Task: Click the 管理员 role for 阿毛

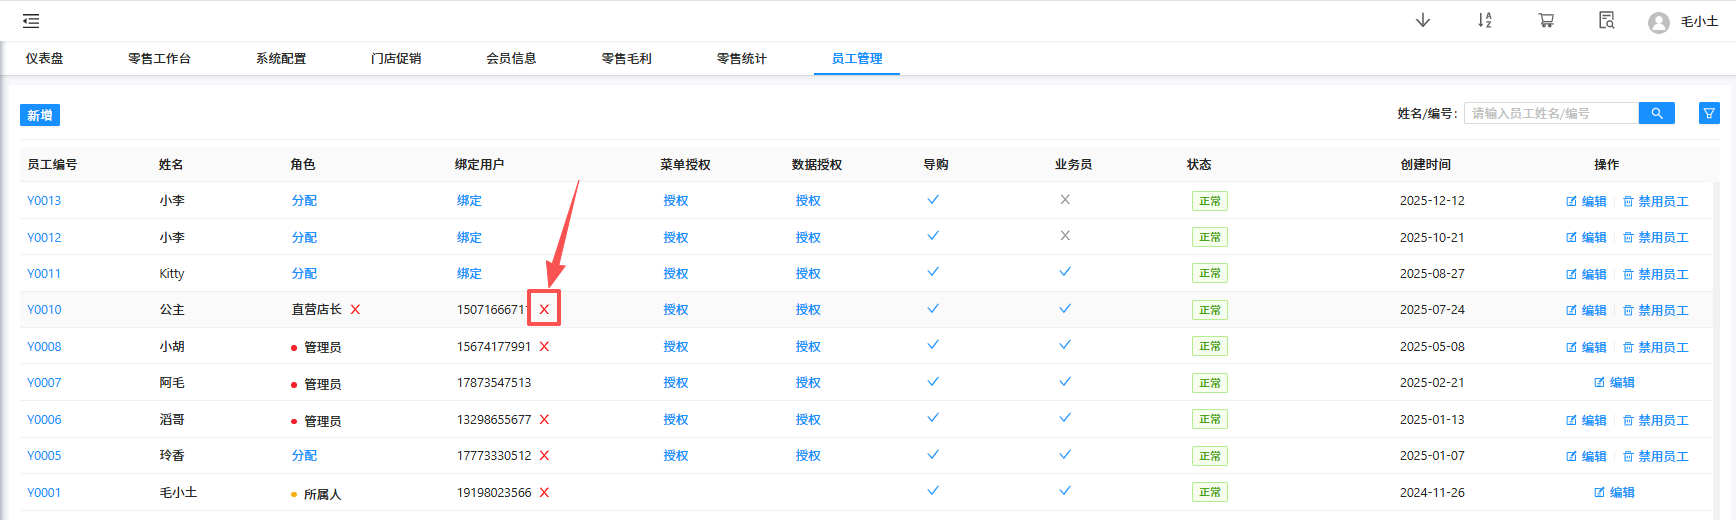Action: click(x=322, y=384)
